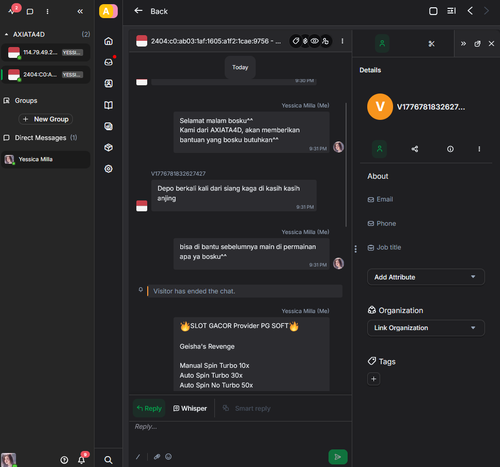Go to the Home dashboard icon
500x467 pixels.
click(108, 41)
